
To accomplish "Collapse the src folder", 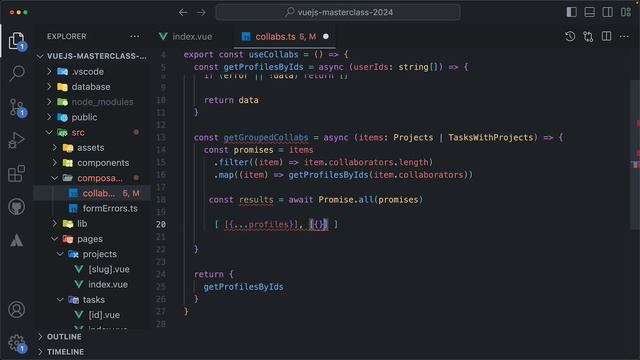I will pos(92,132).
